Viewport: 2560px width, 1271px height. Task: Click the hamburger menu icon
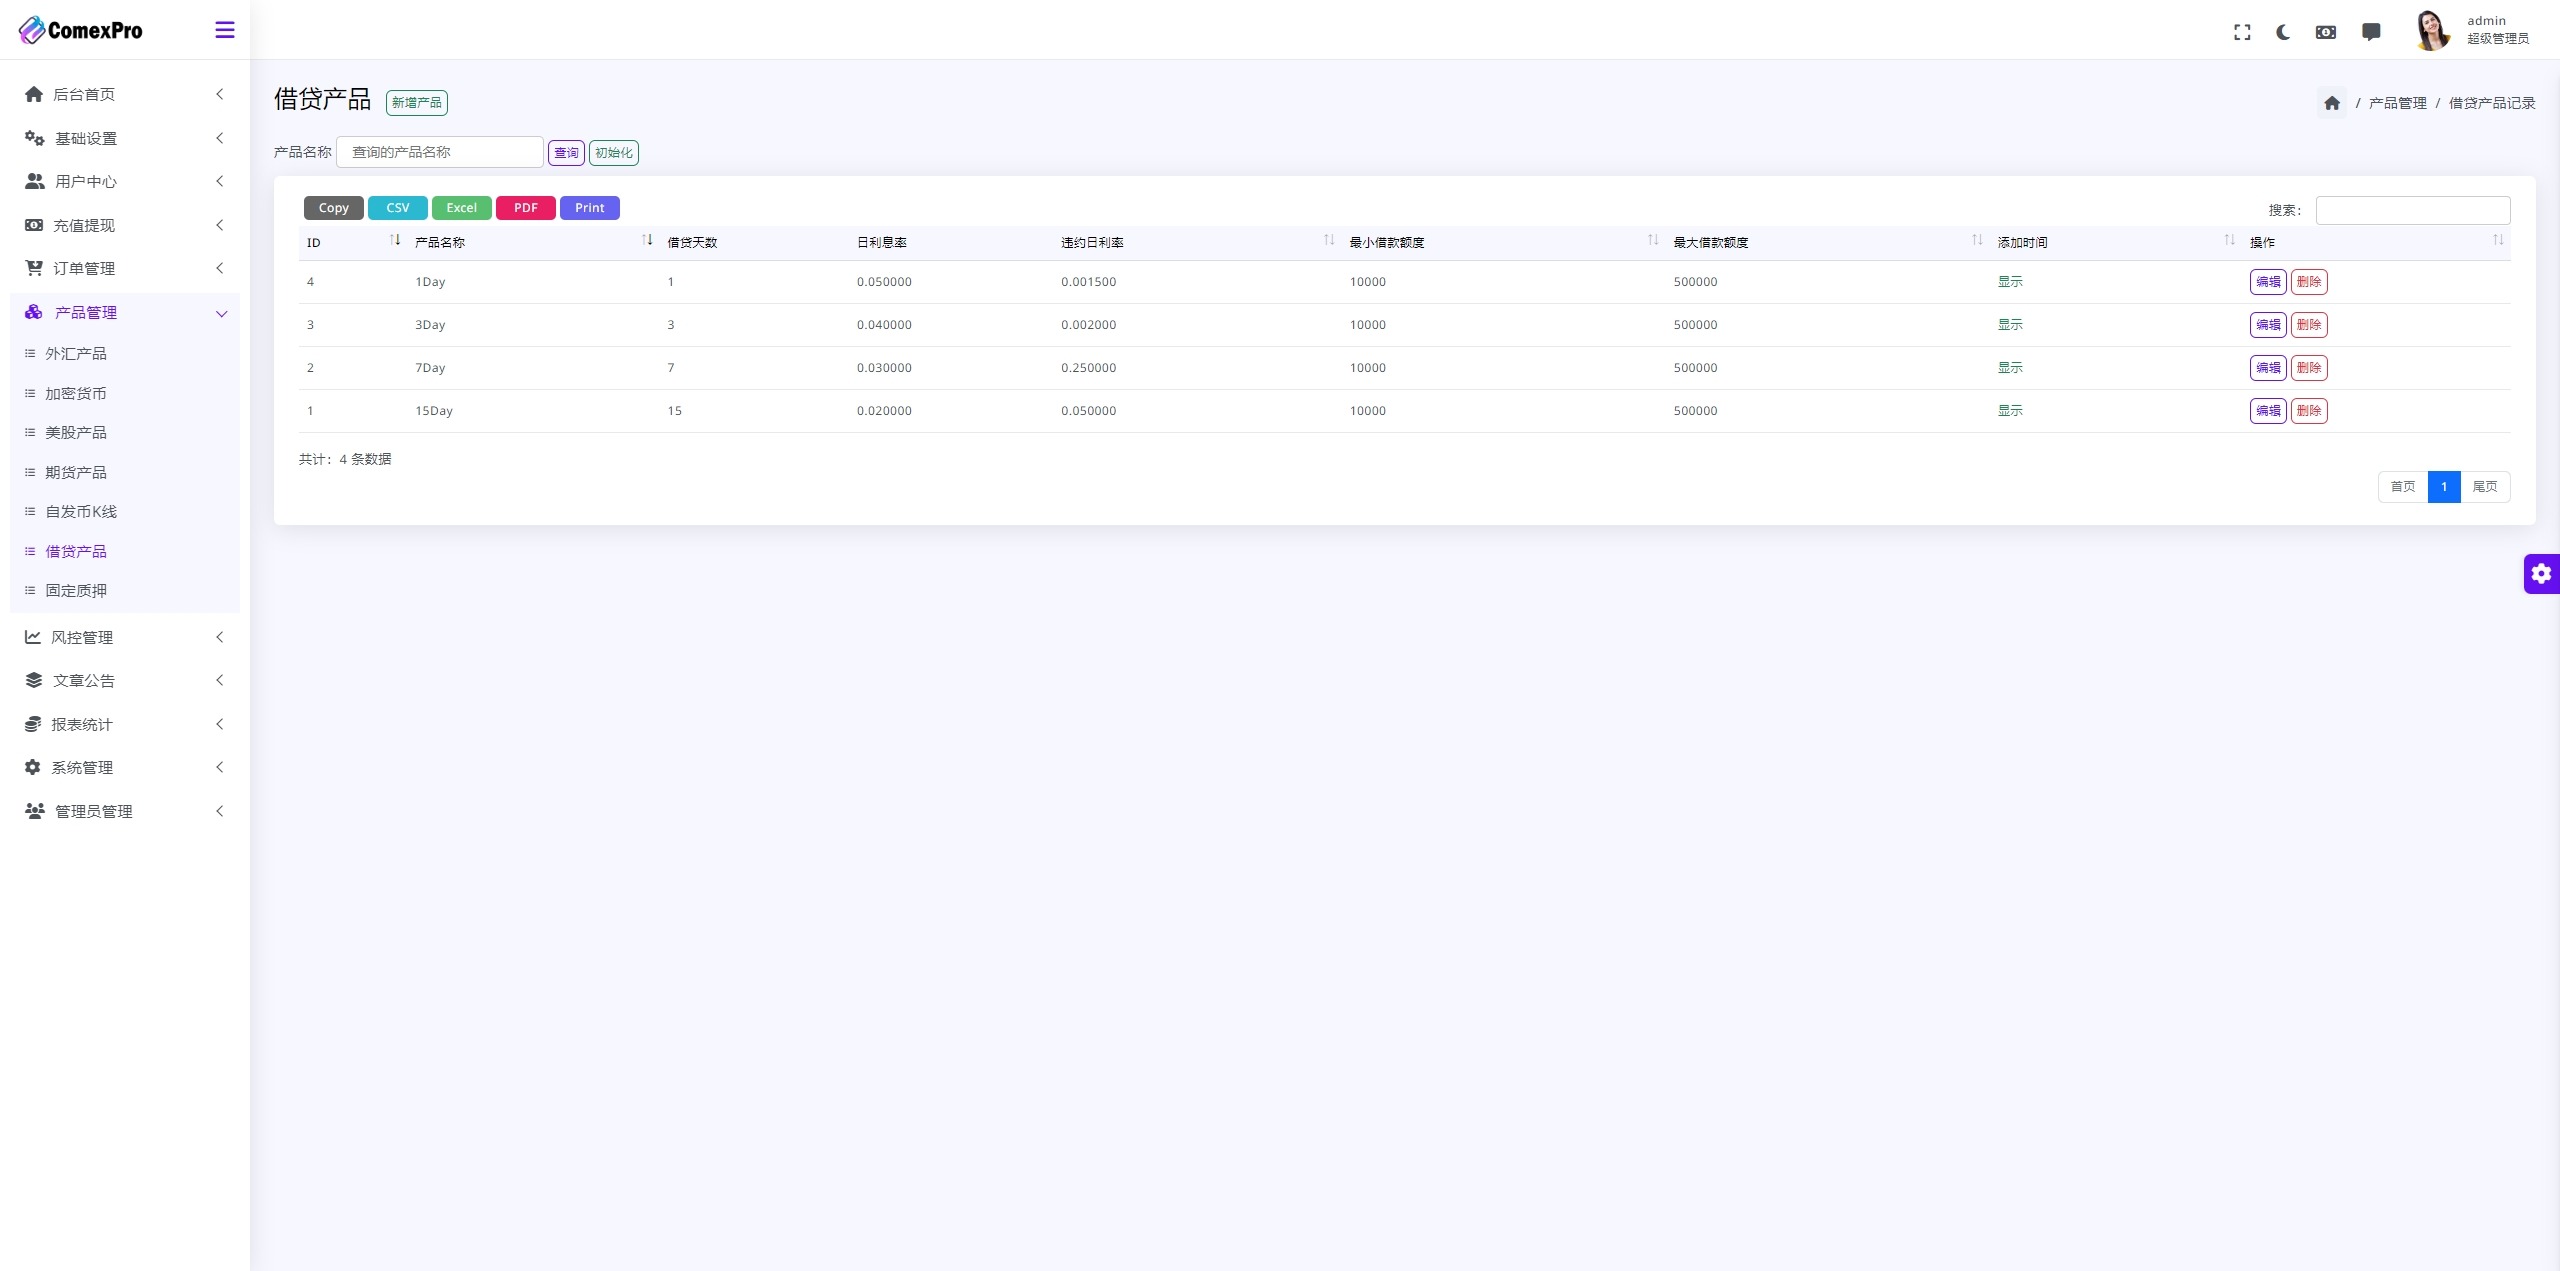point(225,29)
